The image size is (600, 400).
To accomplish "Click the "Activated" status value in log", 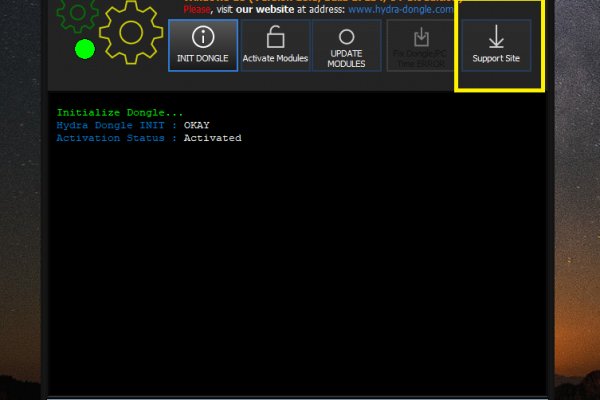I will click(x=212, y=138).
